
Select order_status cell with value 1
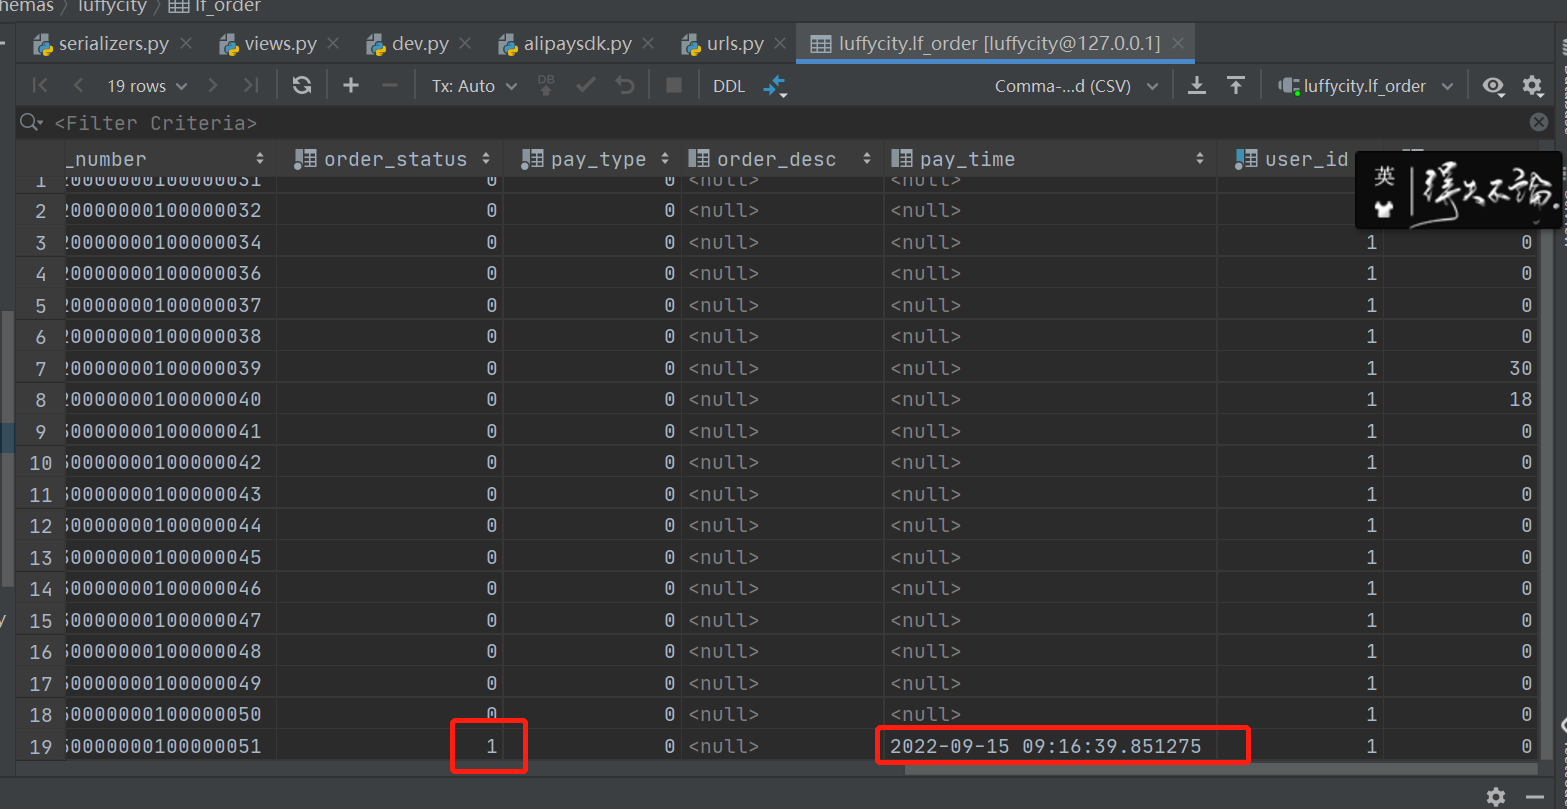click(389, 746)
